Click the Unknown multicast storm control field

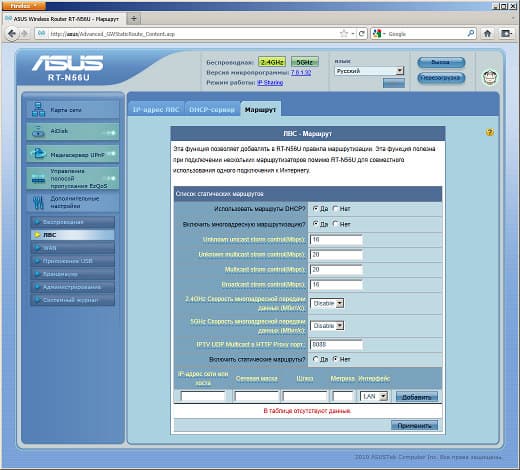[x=336, y=255]
